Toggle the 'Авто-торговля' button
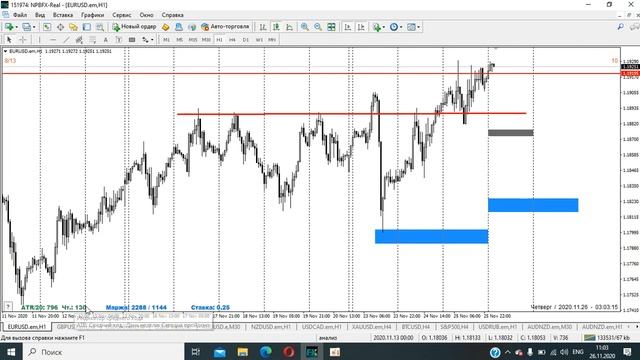The image size is (640, 360). (x=225, y=27)
